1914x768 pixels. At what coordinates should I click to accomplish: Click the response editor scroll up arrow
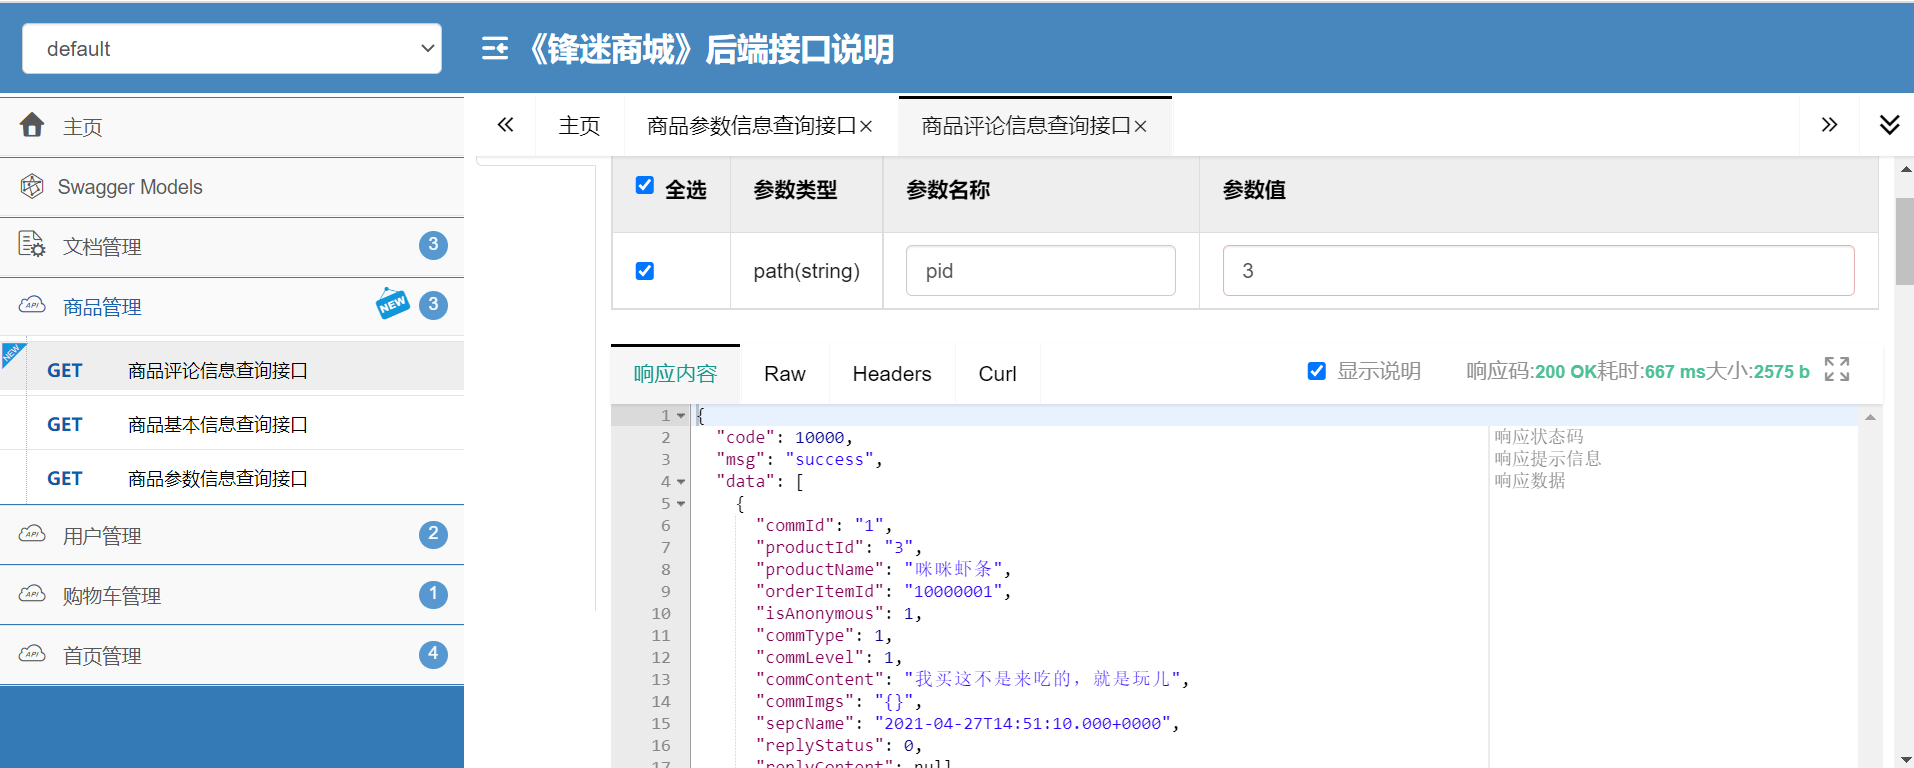[1870, 417]
